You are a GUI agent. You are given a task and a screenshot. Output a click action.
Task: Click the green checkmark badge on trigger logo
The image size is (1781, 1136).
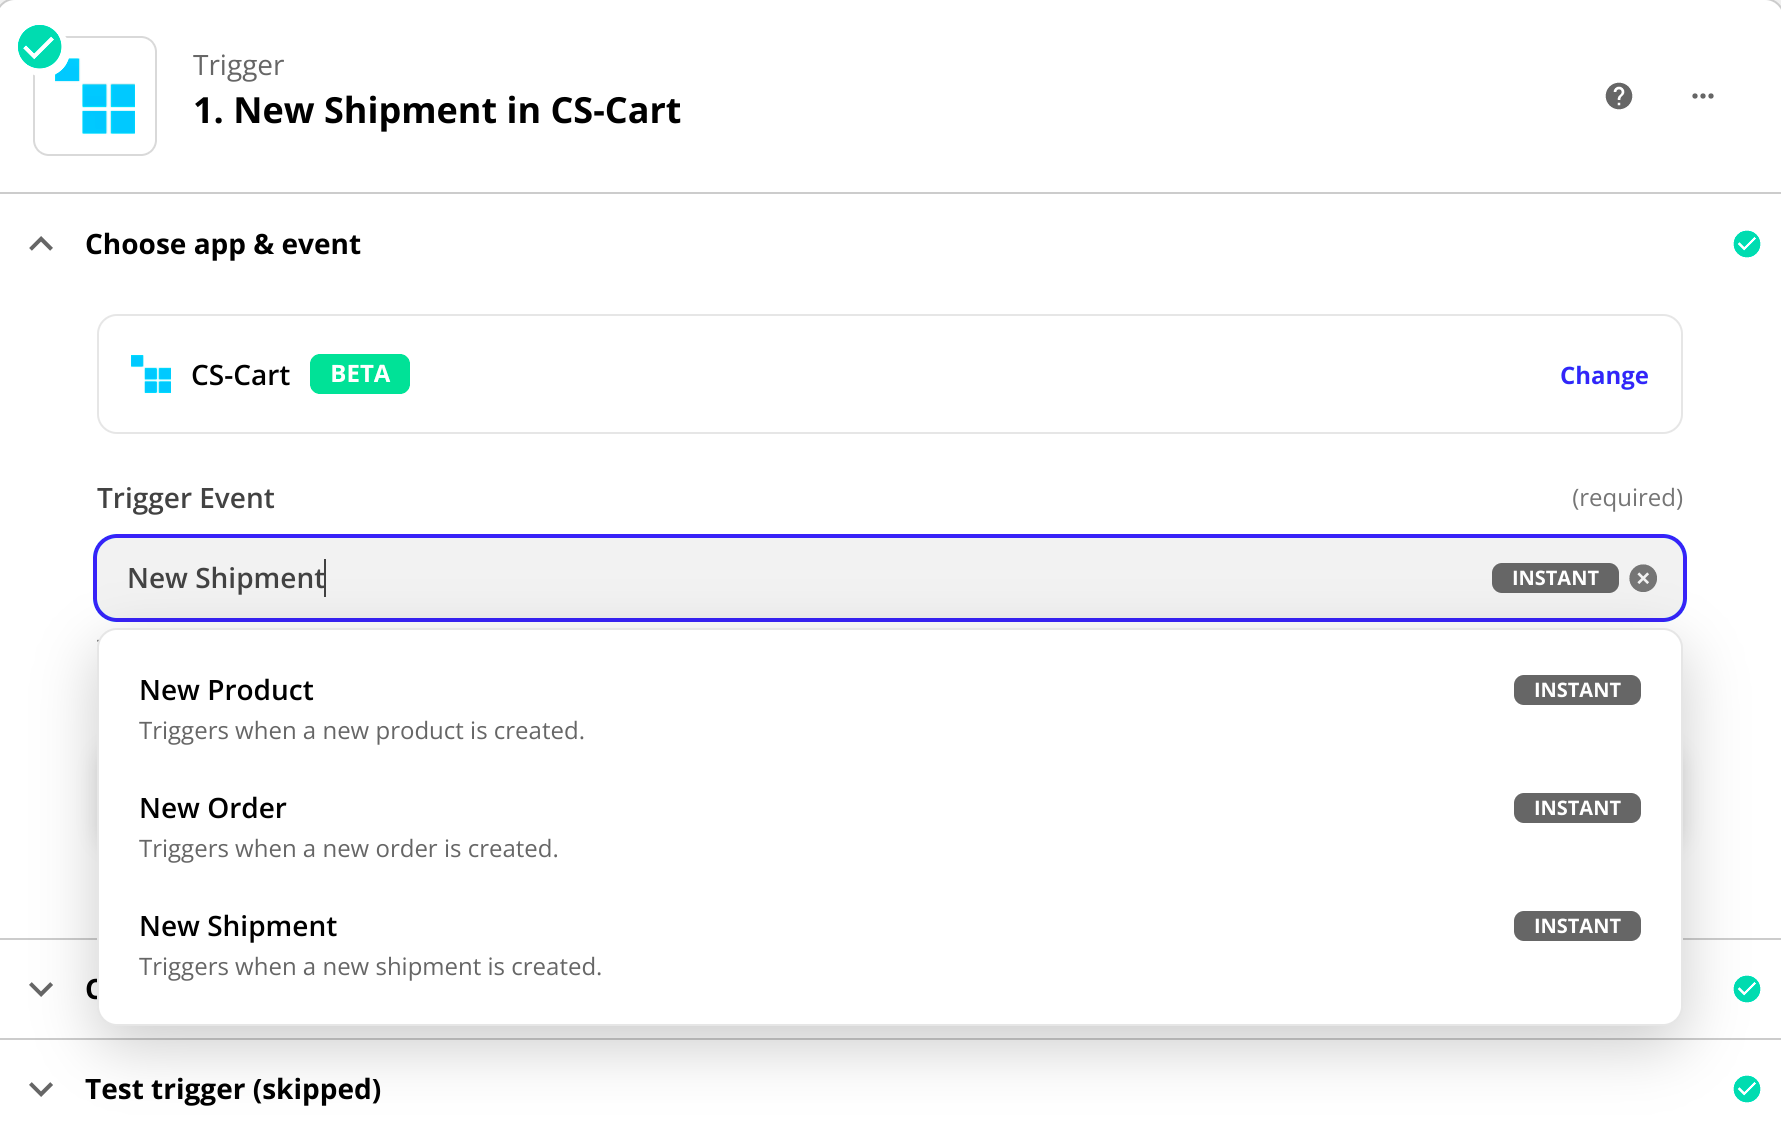point(40,47)
